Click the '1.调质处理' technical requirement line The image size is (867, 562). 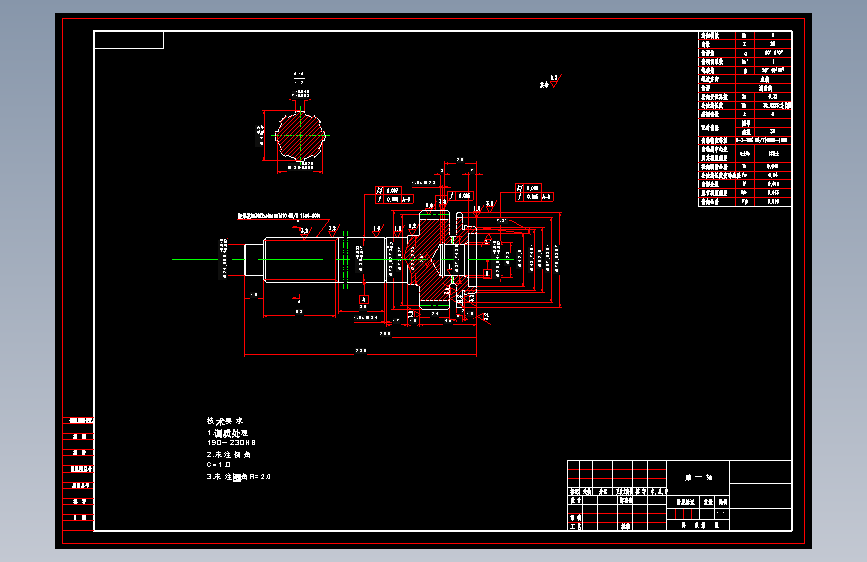227,433
